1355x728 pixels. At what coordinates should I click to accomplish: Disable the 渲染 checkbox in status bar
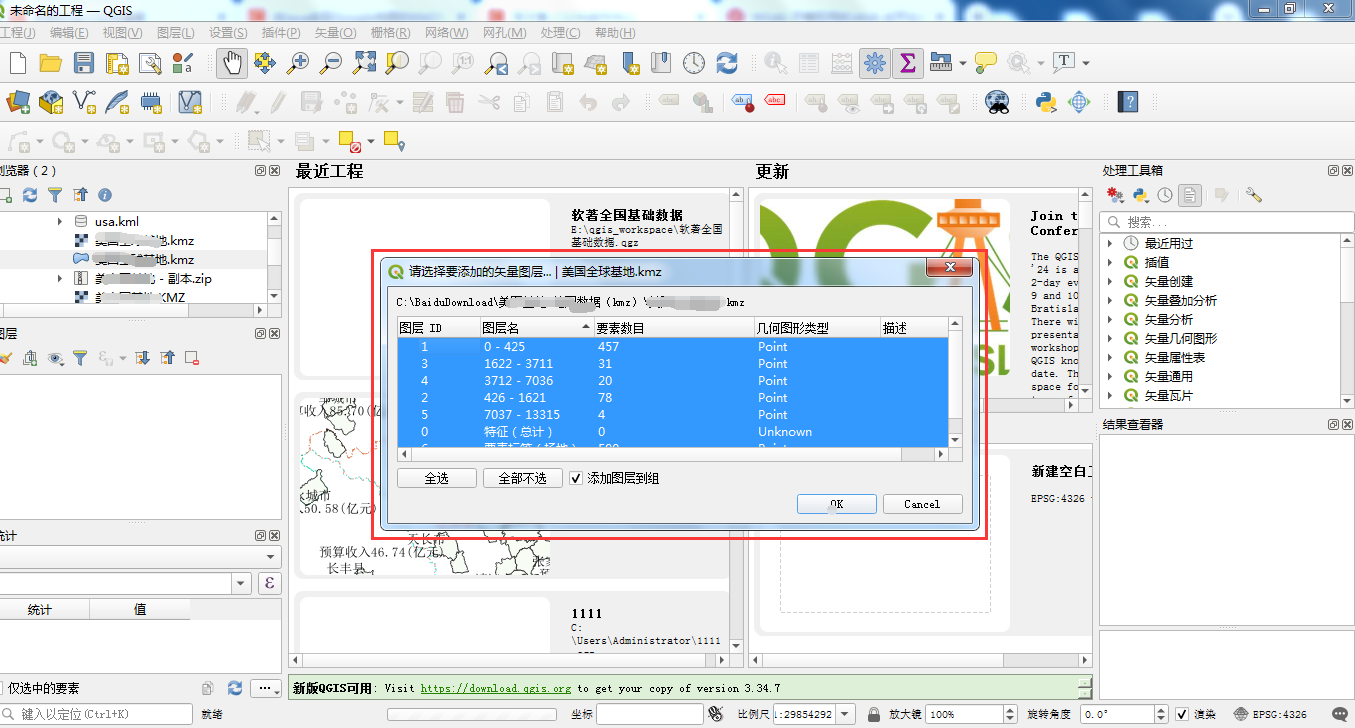pyautogui.click(x=1182, y=714)
